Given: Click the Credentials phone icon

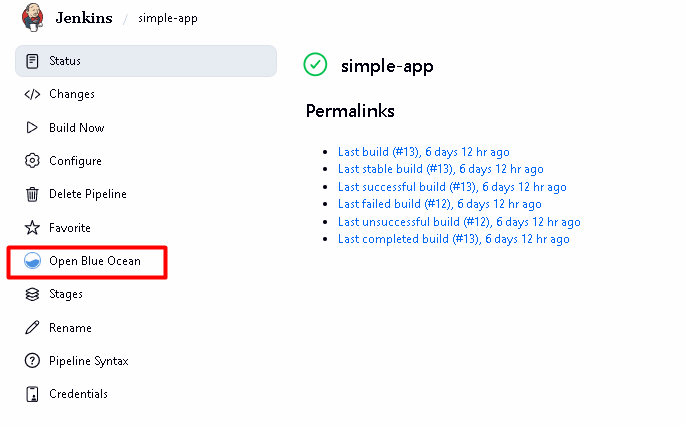Looking at the screenshot, I should 32,394.
